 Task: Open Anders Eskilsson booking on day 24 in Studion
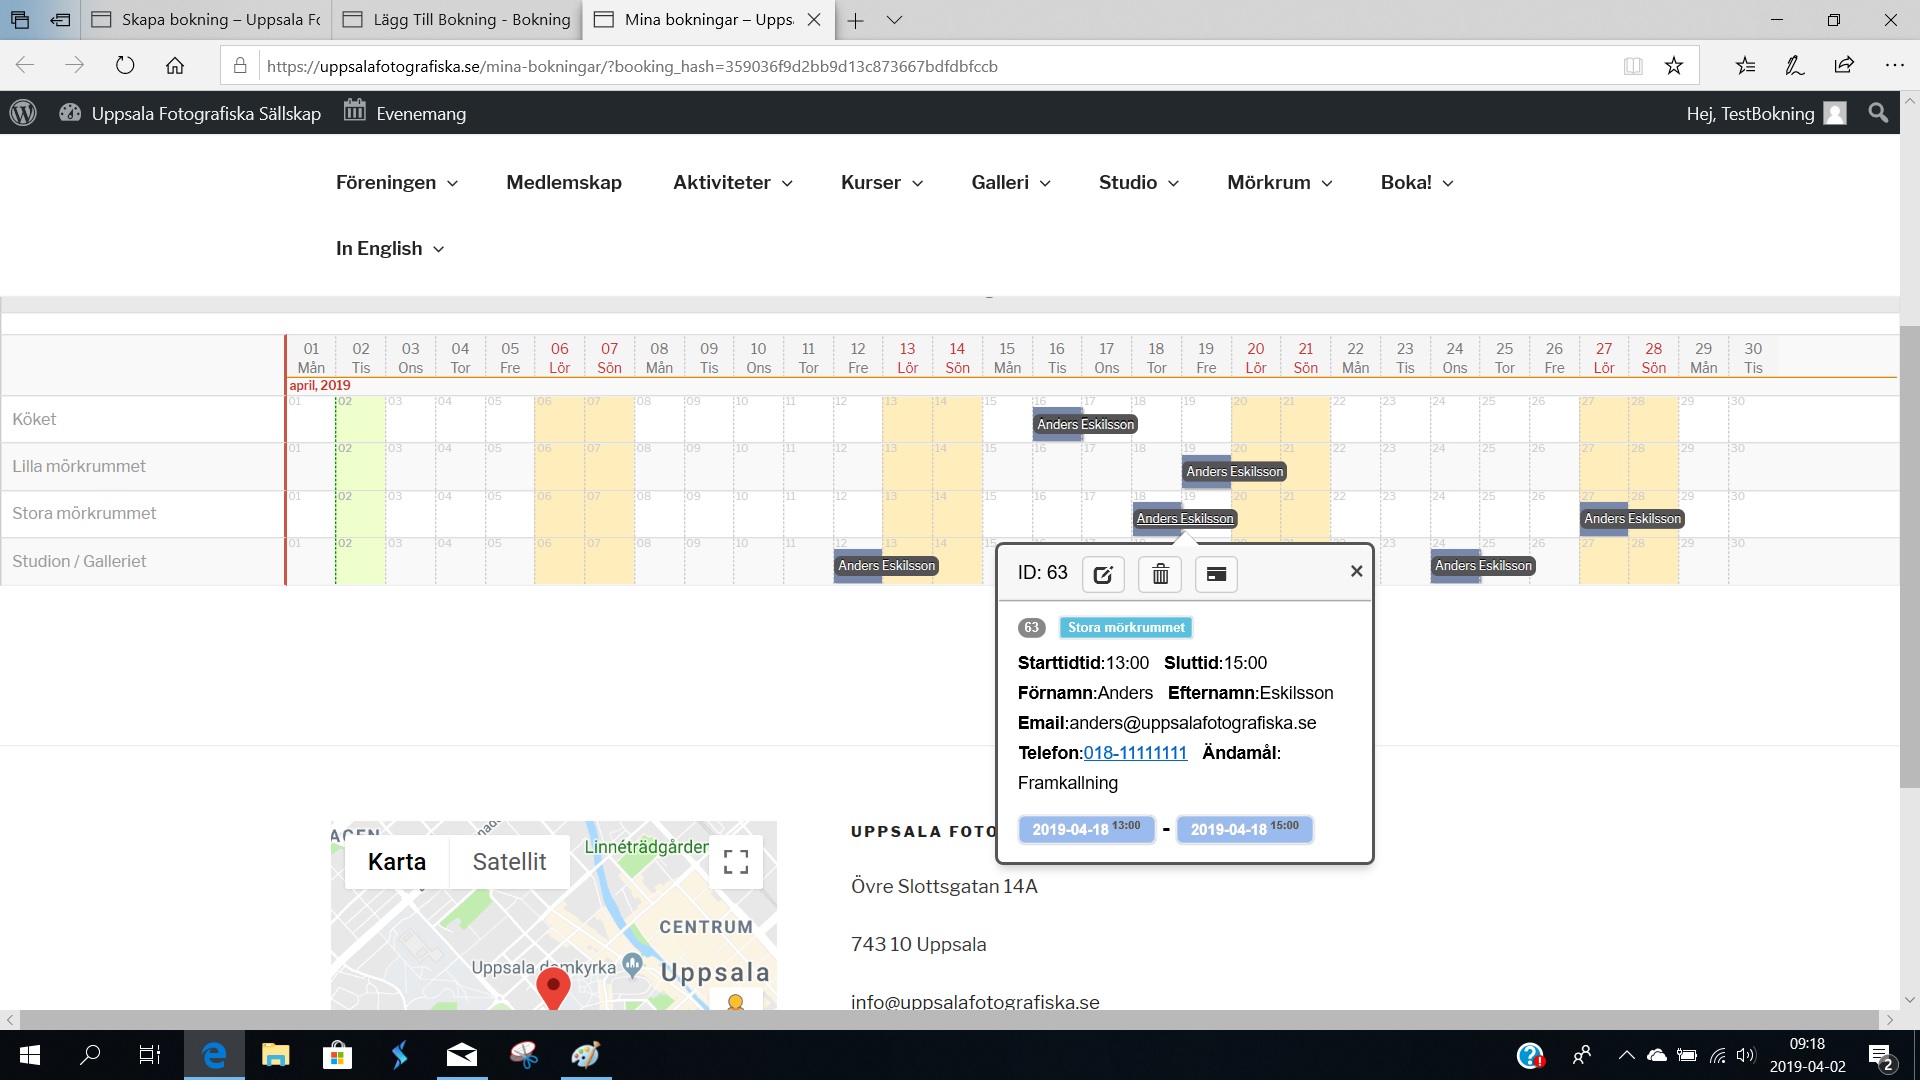(x=1483, y=565)
